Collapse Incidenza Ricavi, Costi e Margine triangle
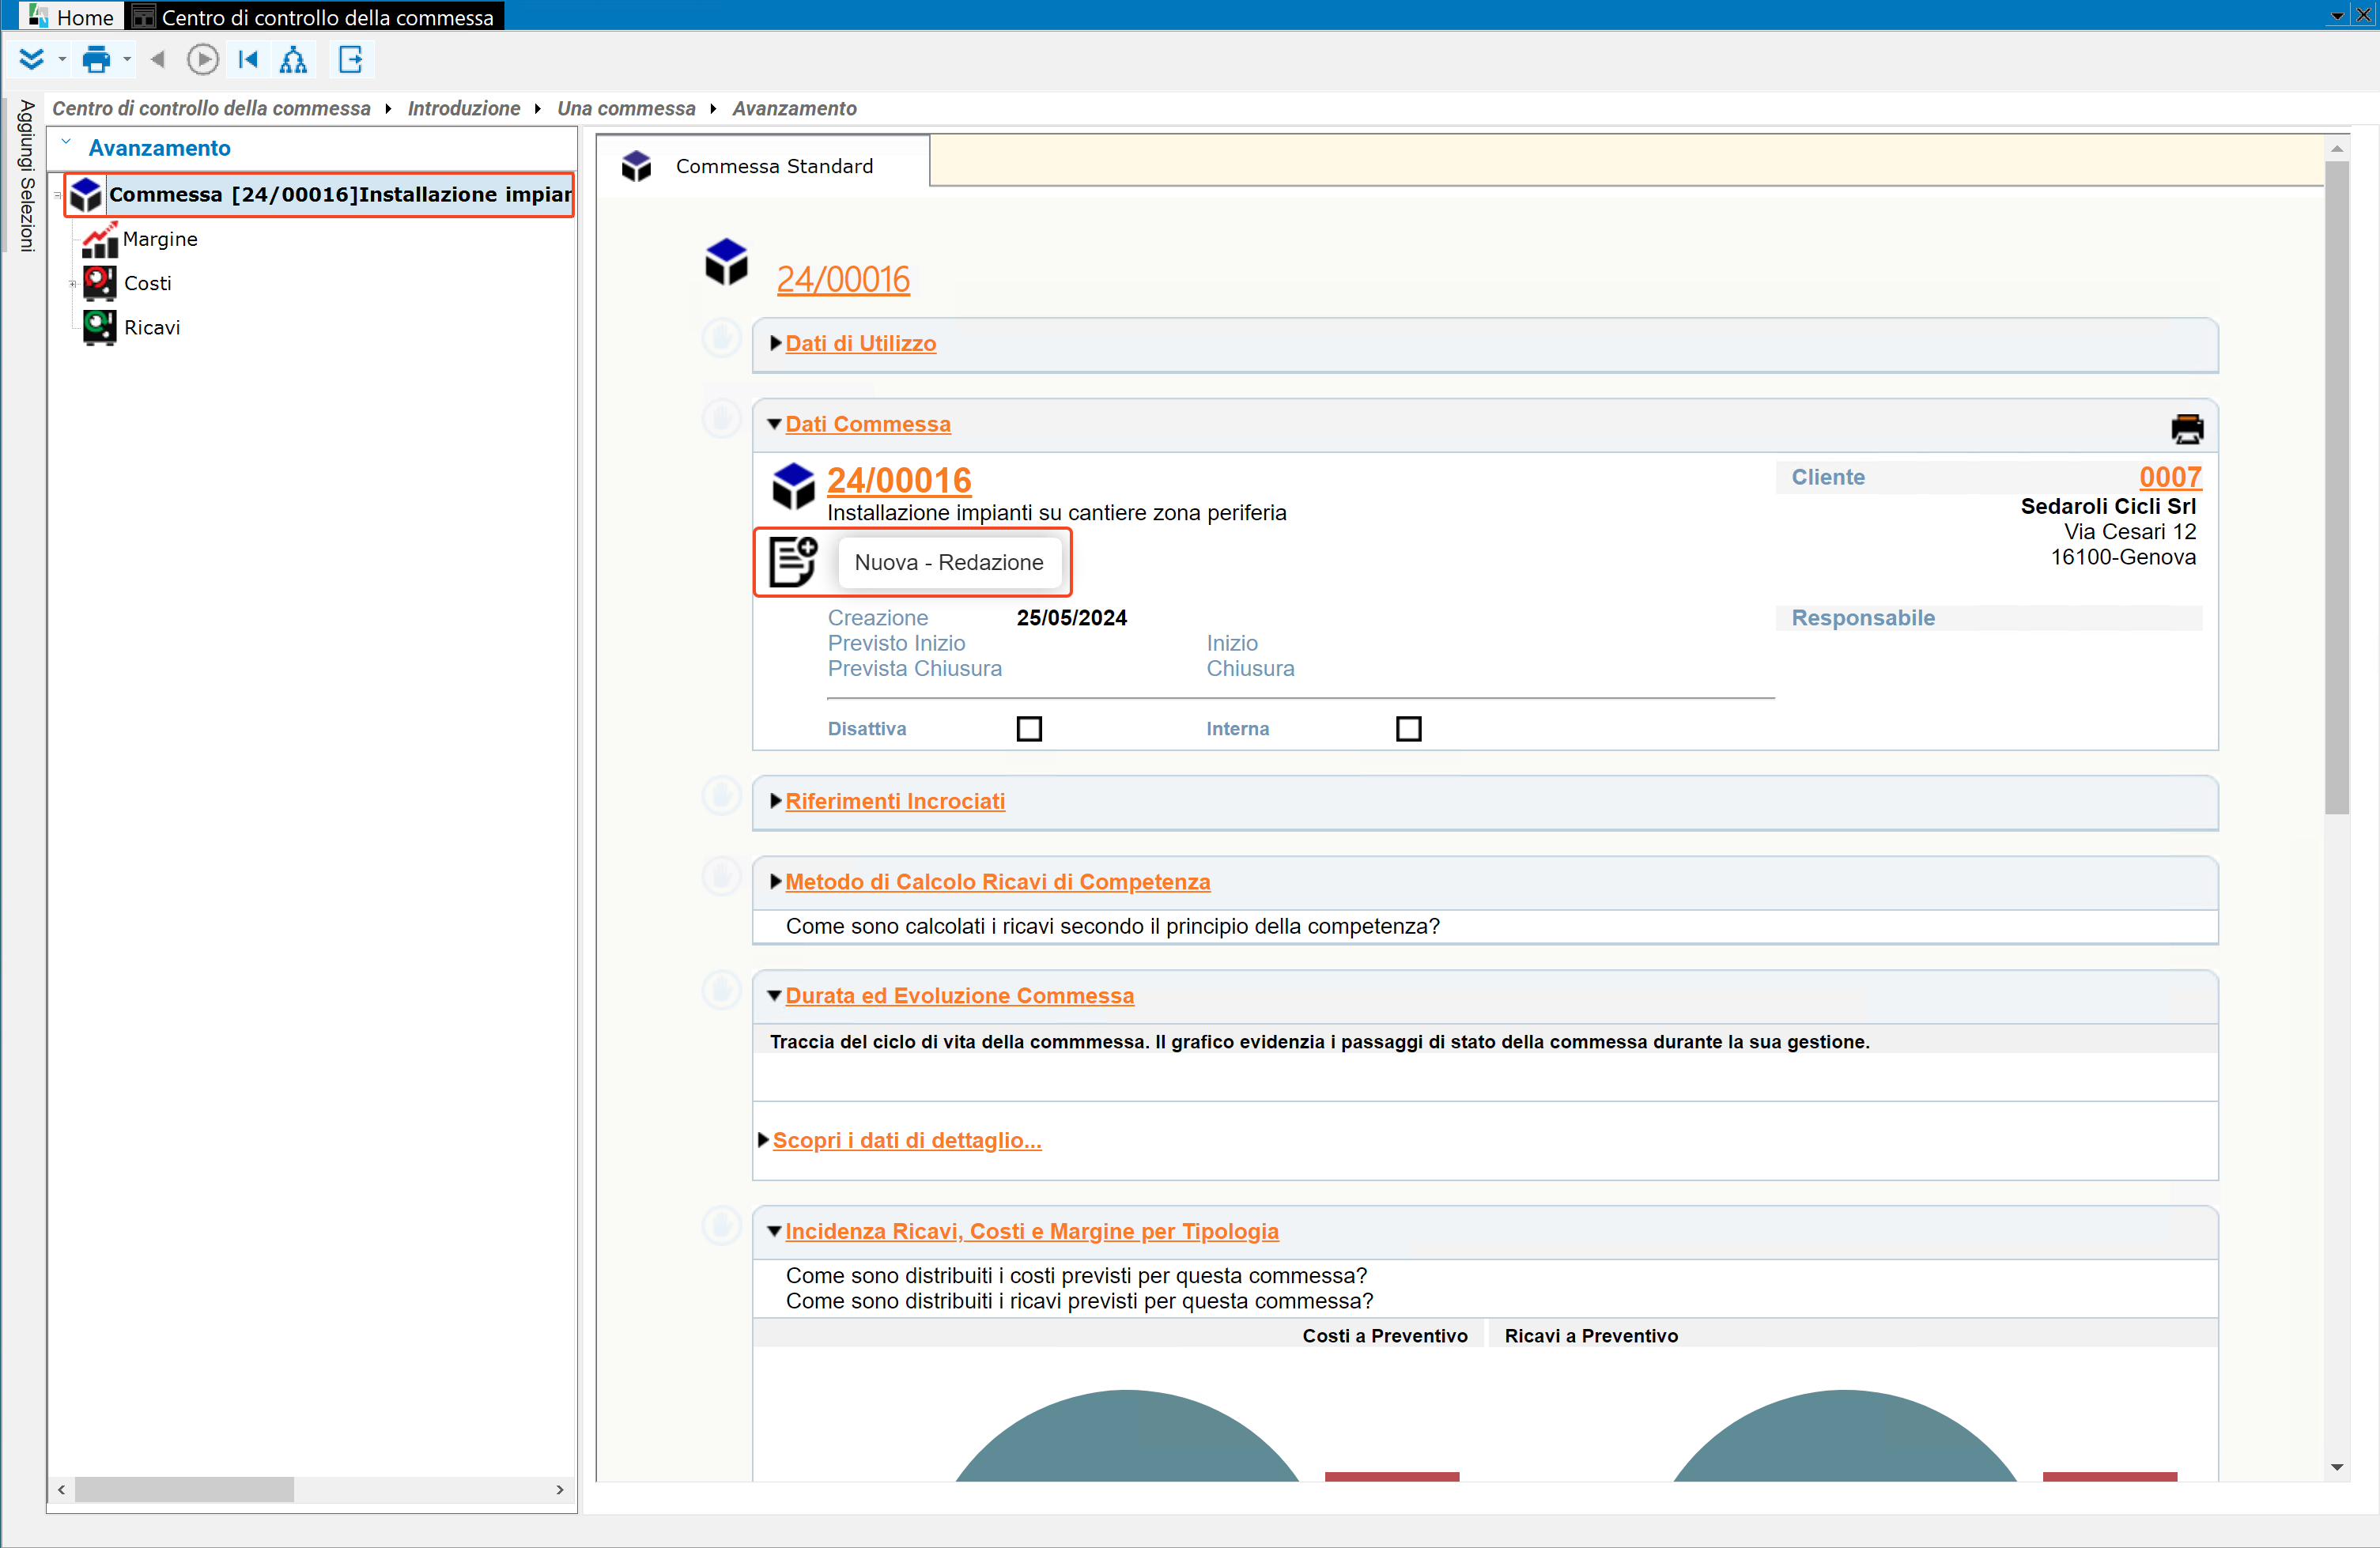Screen dimensions: 2380x1548 coord(774,1231)
